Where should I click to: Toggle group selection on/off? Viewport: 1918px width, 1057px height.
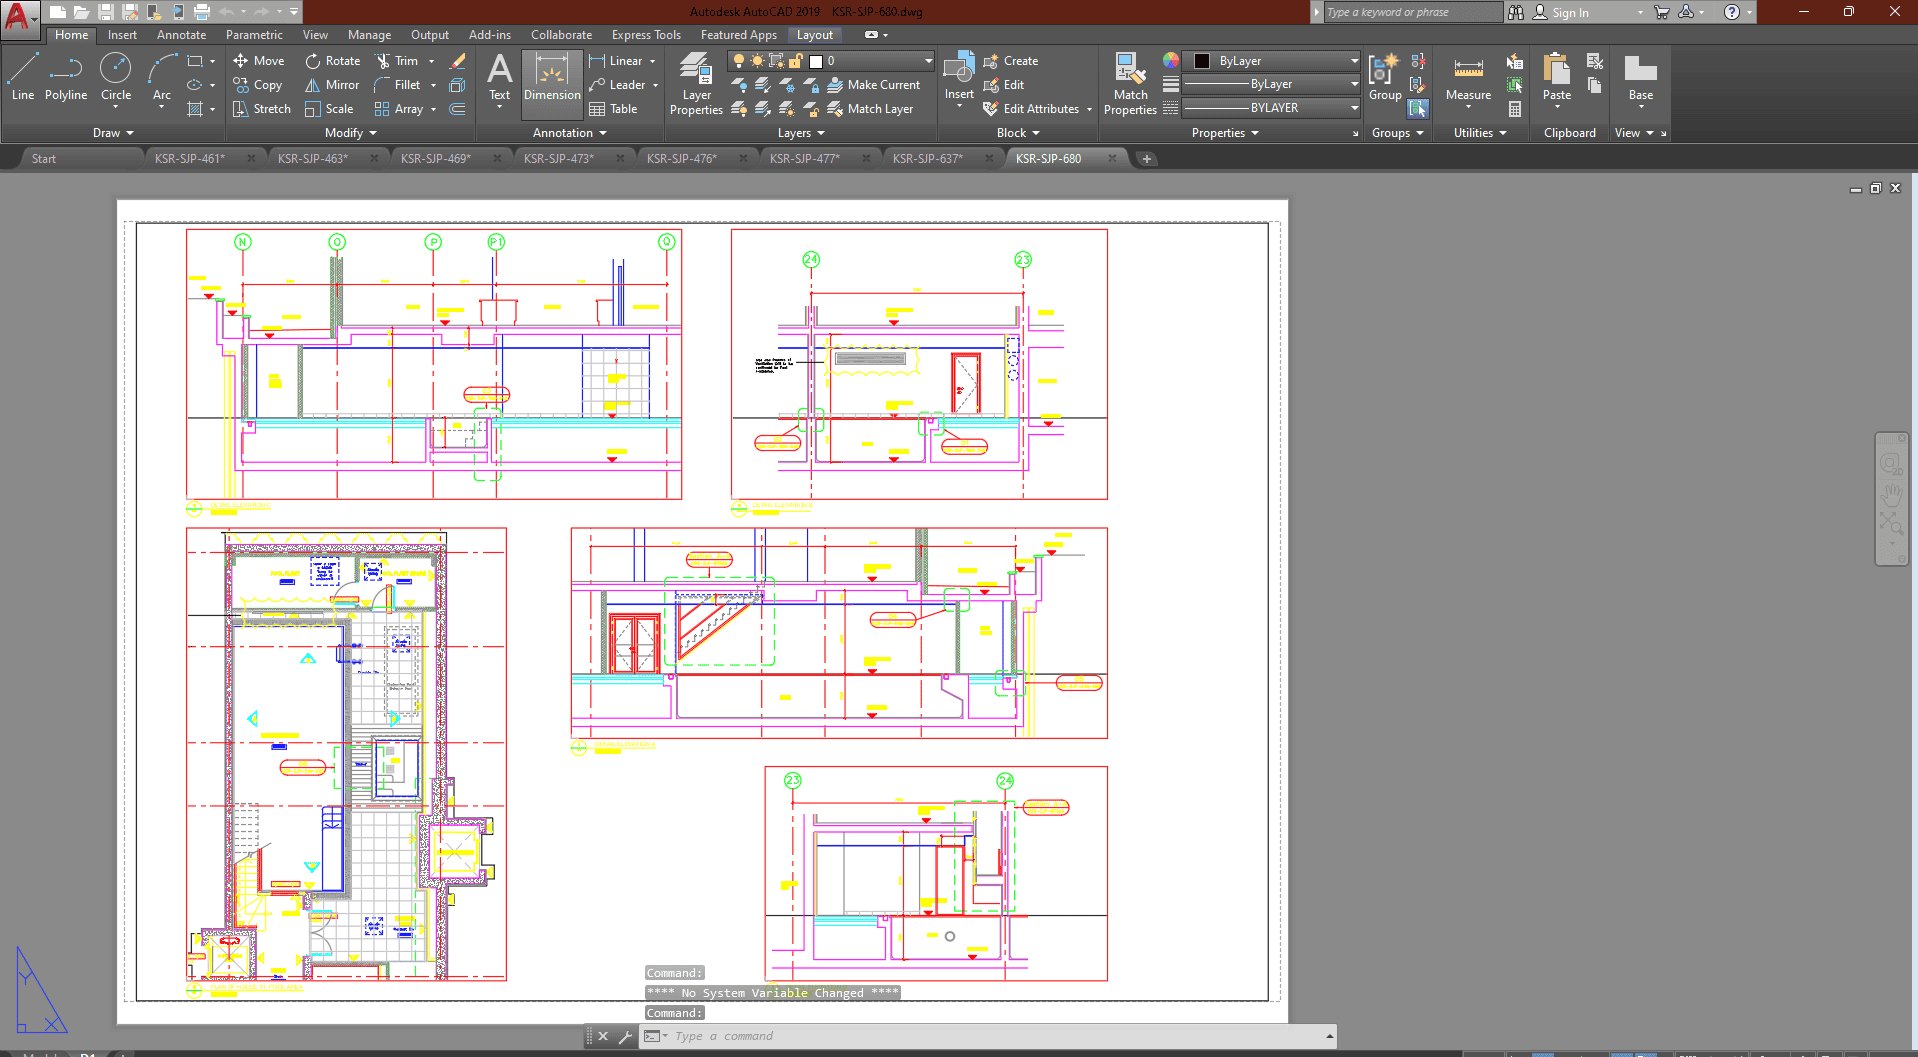[1418, 108]
